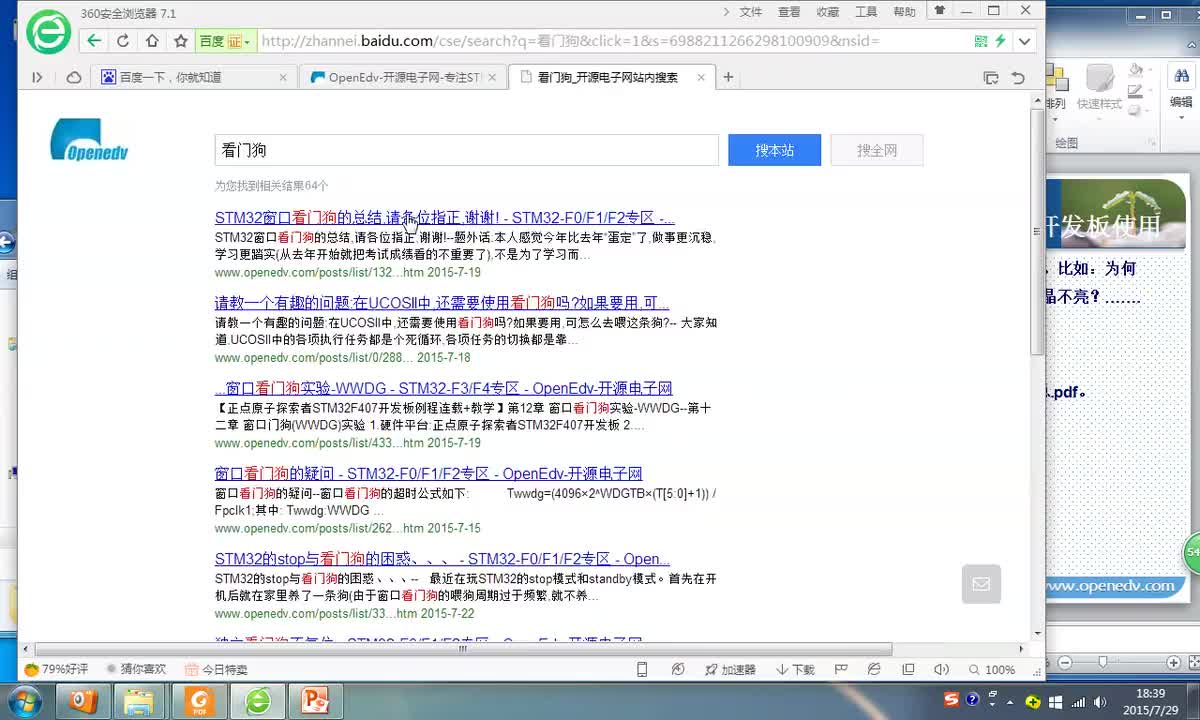
Task: Open the tab list window icon
Action: (991, 77)
